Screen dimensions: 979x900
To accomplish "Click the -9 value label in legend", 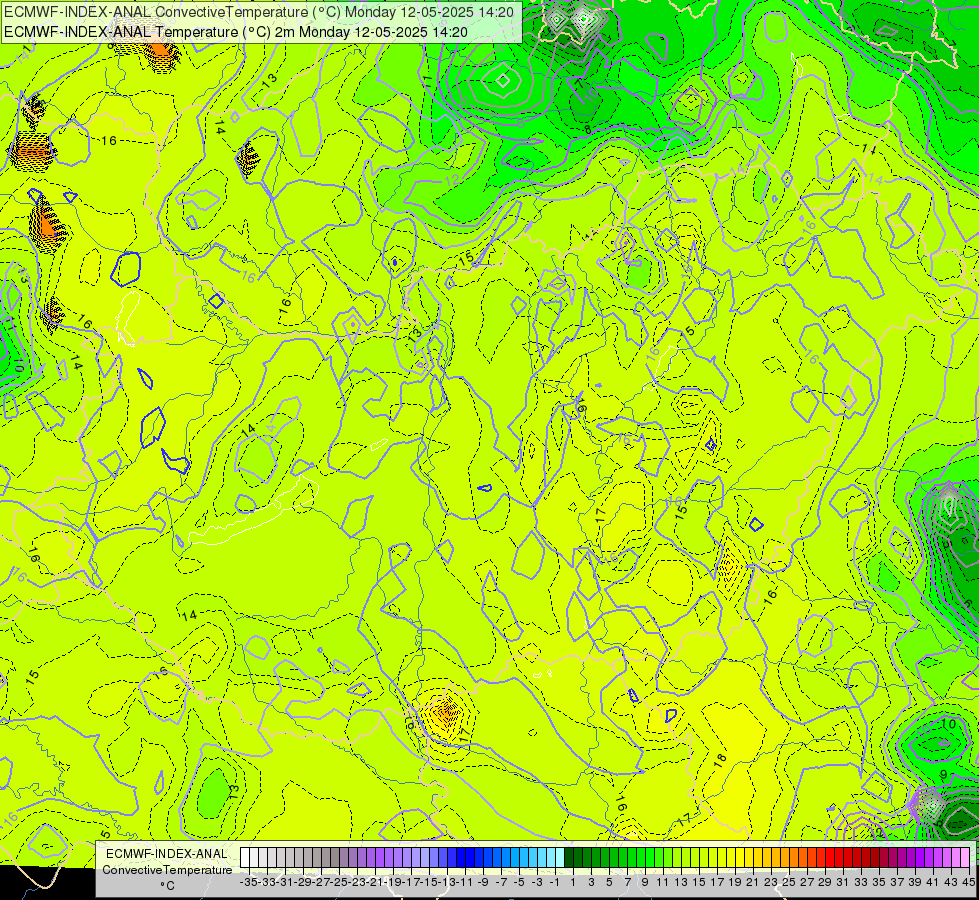I will coord(483,882).
